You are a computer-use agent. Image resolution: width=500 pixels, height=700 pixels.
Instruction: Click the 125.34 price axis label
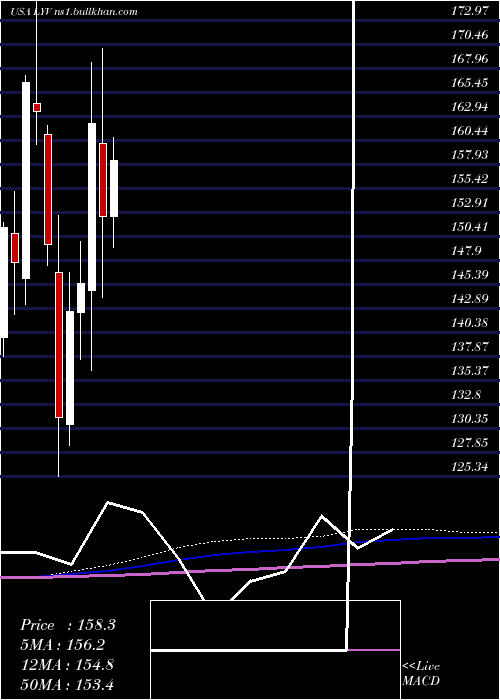[x=471, y=467]
